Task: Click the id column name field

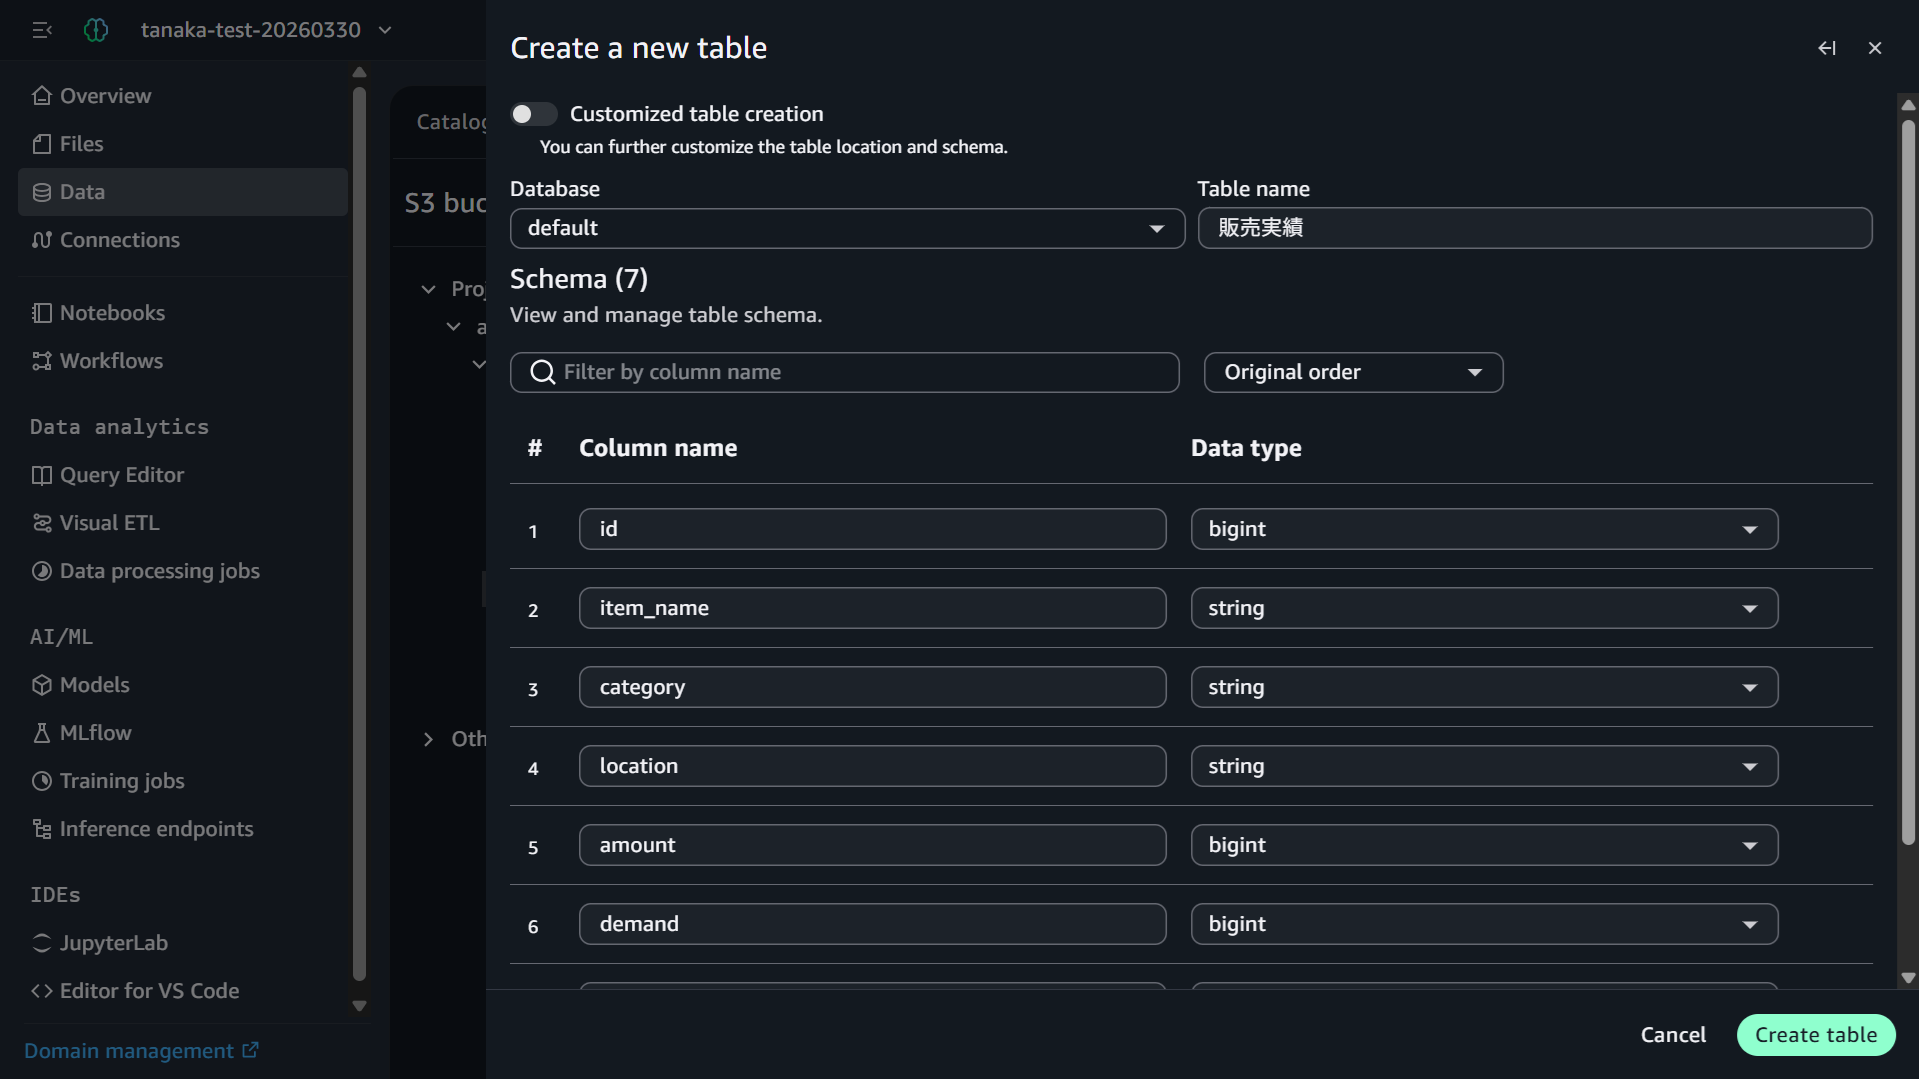Action: tap(872, 529)
